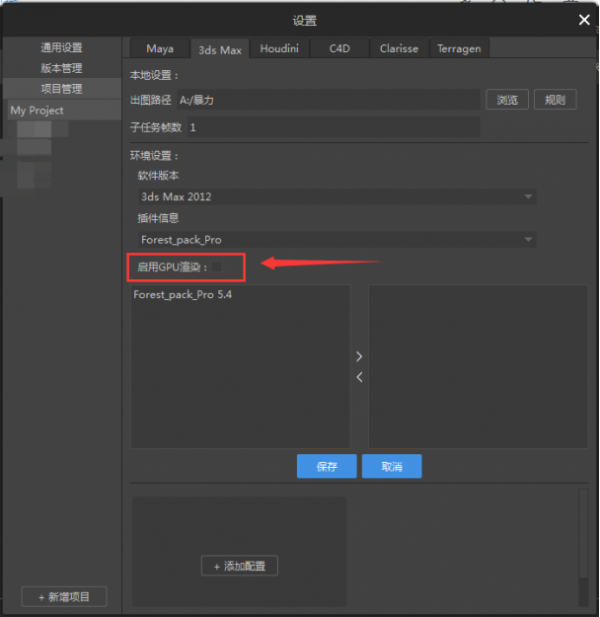Switch to the Maya tab
Viewport: 600px width, 617px height.
(160, 48)
